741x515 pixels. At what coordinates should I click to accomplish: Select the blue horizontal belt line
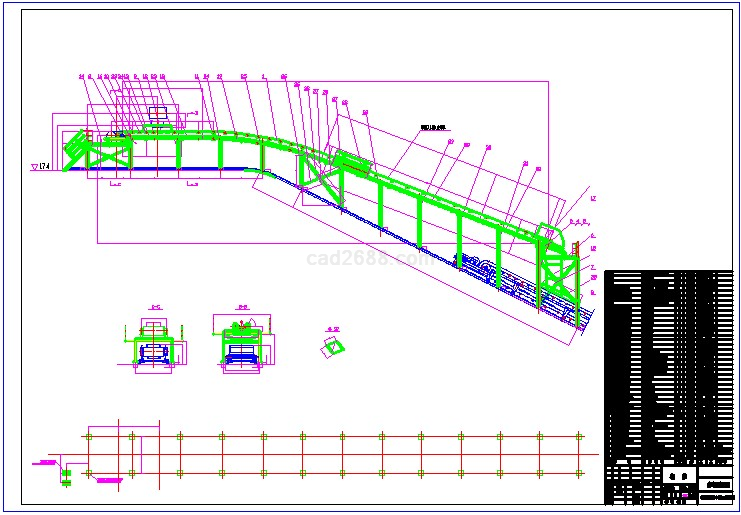click(x=170, y=169)
